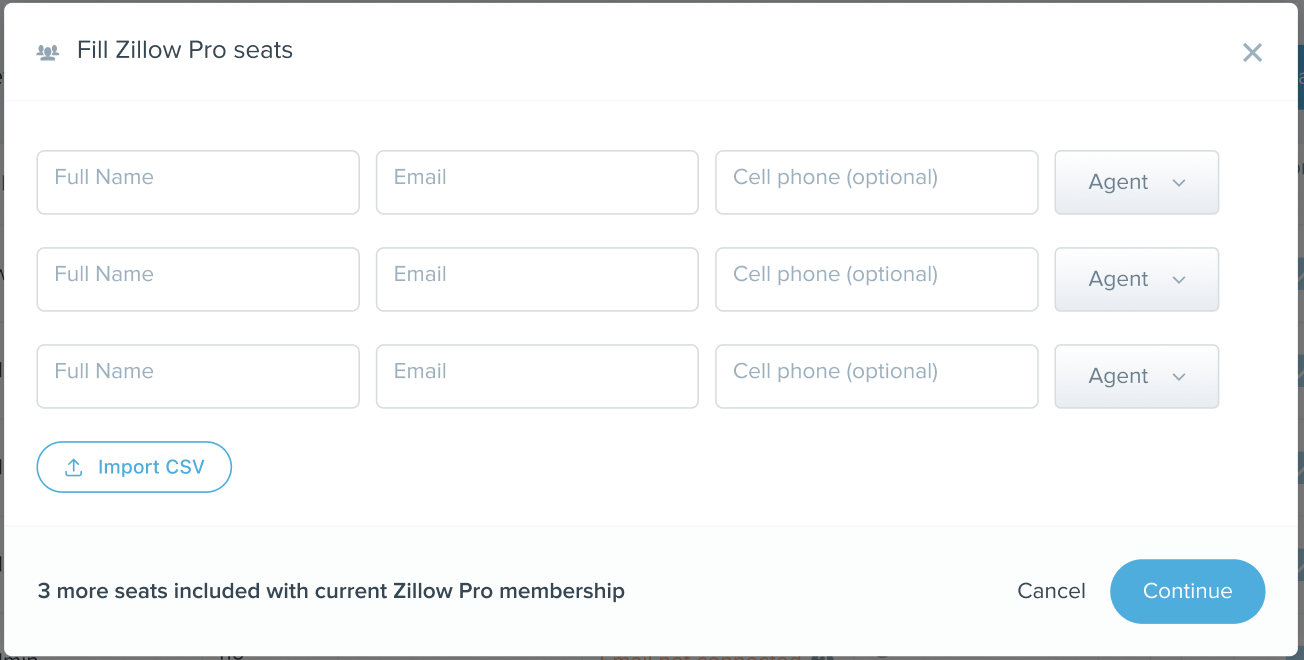Click the "3 more seats included" footer text
Viewport: 1304px width, 660px height.
pos(331,591)
